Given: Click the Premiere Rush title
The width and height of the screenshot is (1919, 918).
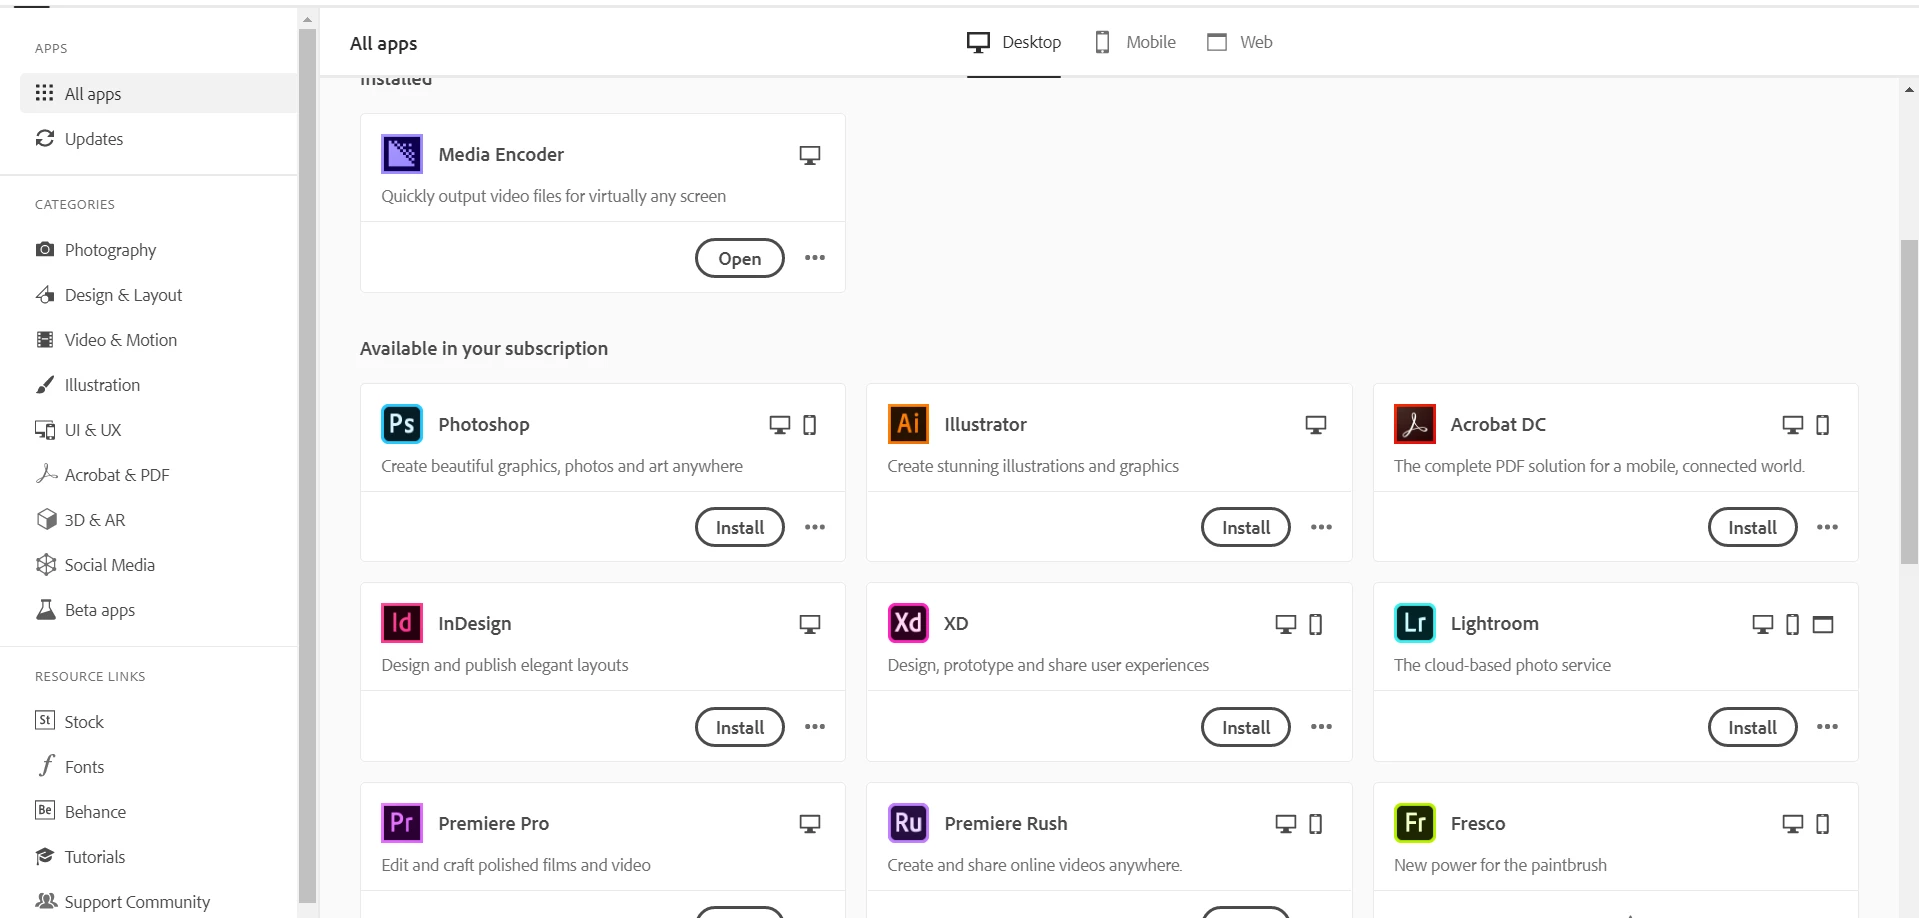Looking at the screenshot, I should [1006, 823].
